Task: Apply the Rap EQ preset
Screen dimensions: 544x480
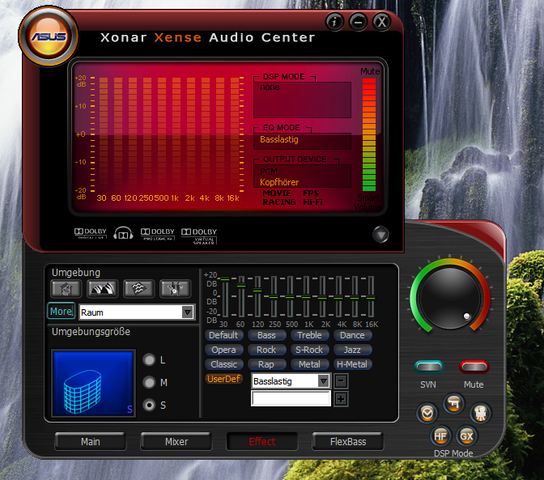Action: [x=266, y=364]
